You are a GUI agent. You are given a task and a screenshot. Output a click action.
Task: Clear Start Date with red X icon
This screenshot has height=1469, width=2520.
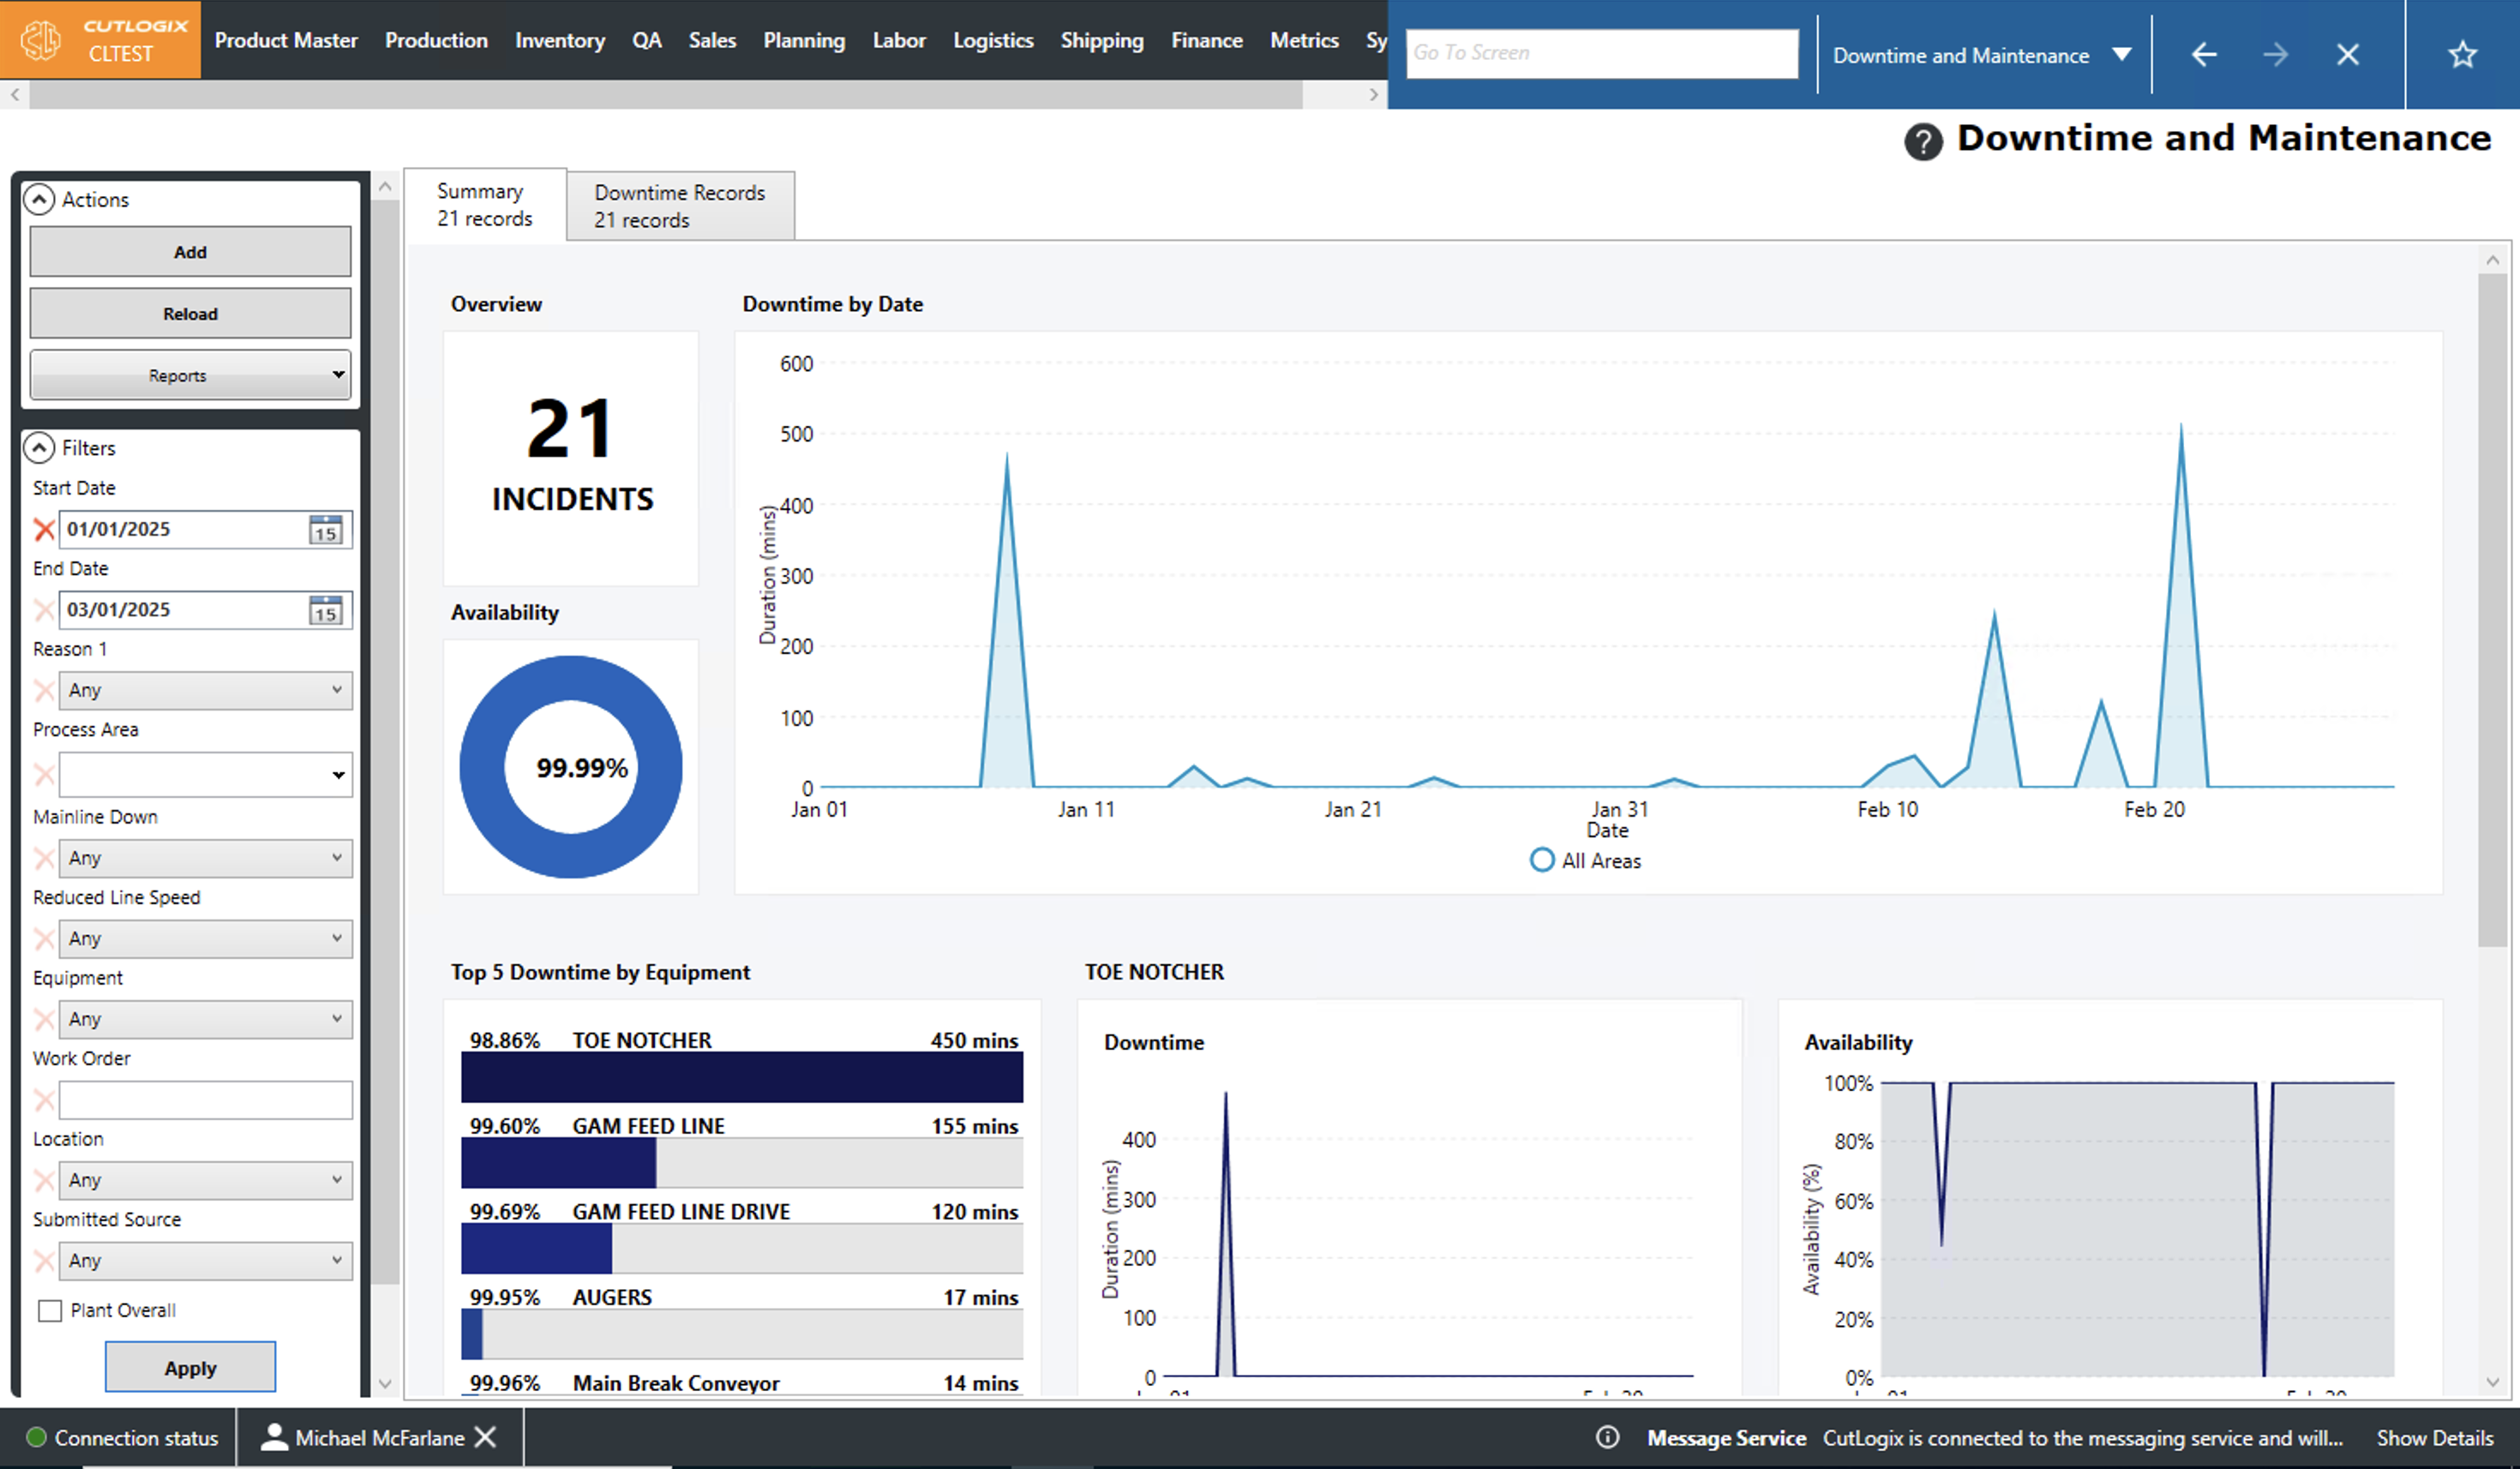[x=44, y=529]
